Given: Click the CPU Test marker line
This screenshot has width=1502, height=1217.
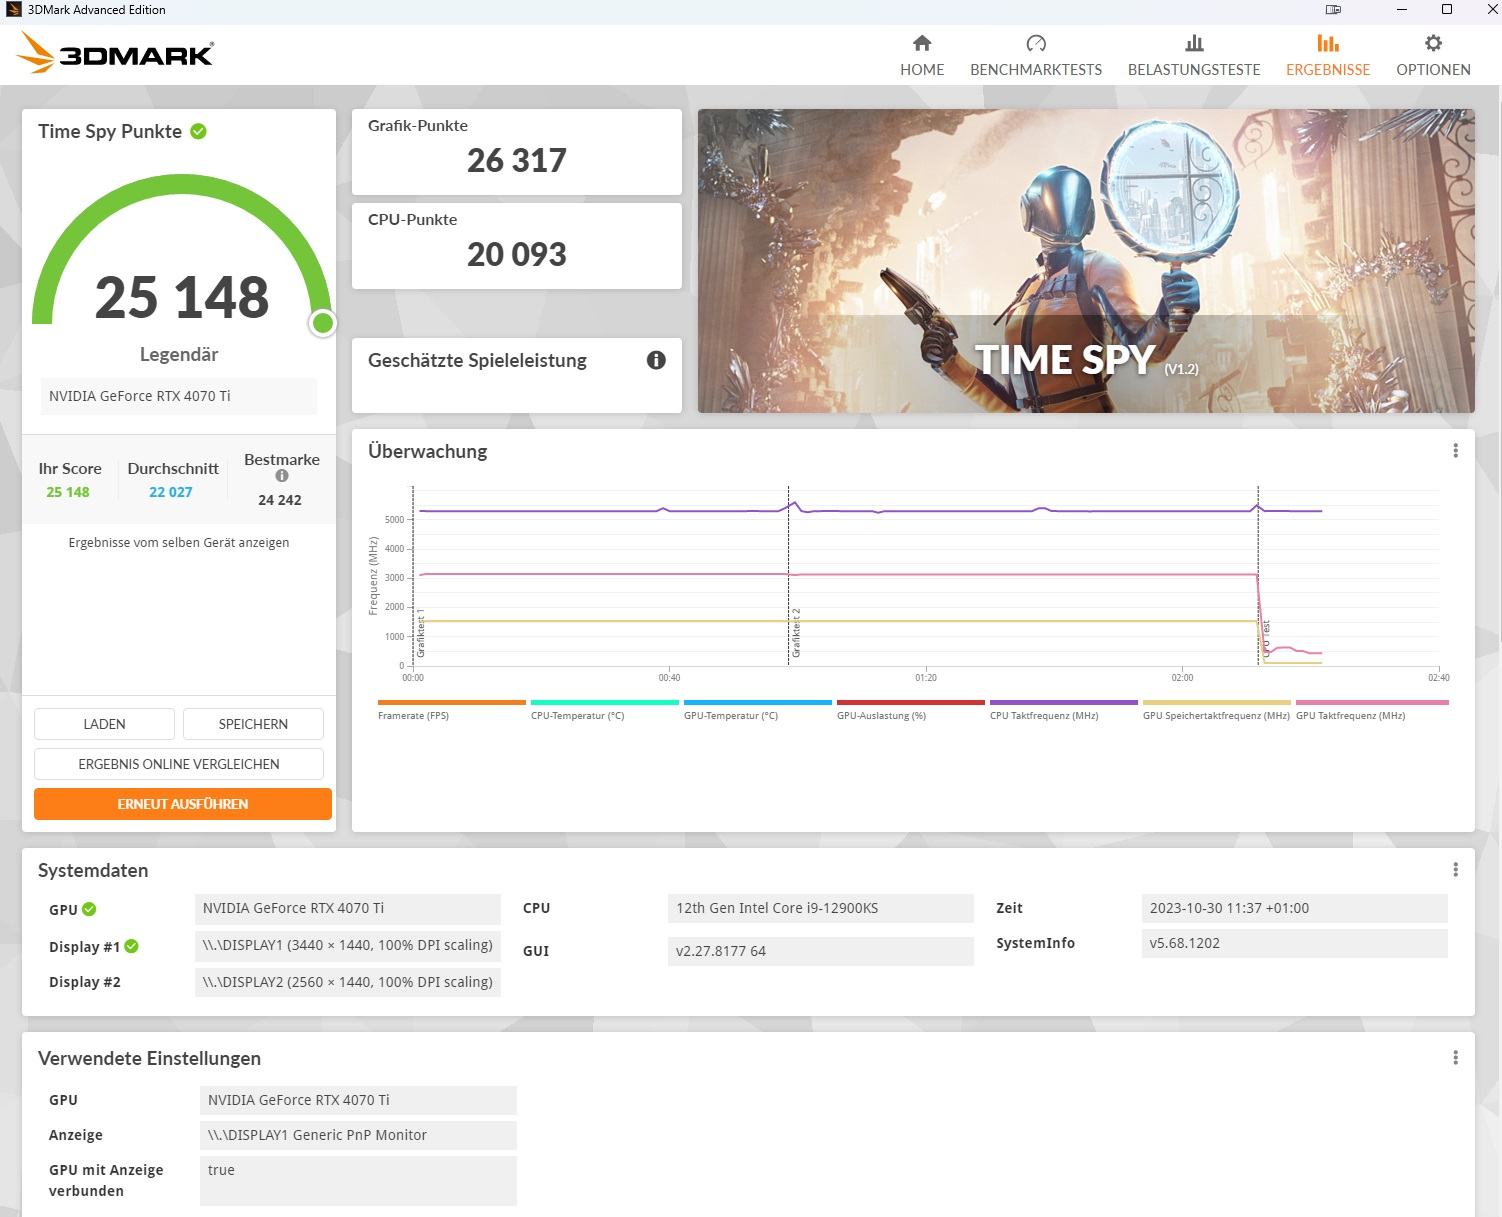Looking at the screenshot, I should click(1258, 576).
